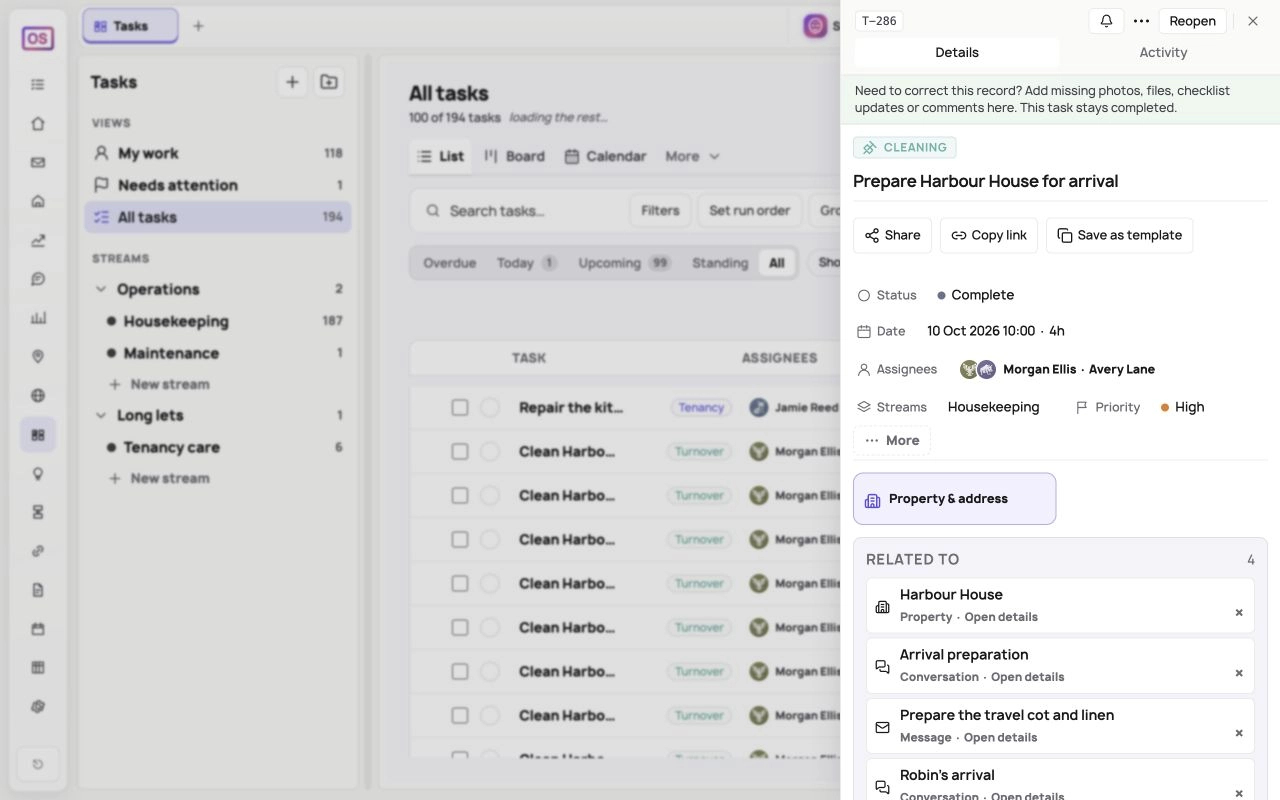Open the Property & address section
Viewport: 1280px width, 800px height.
tap(954, 499)
